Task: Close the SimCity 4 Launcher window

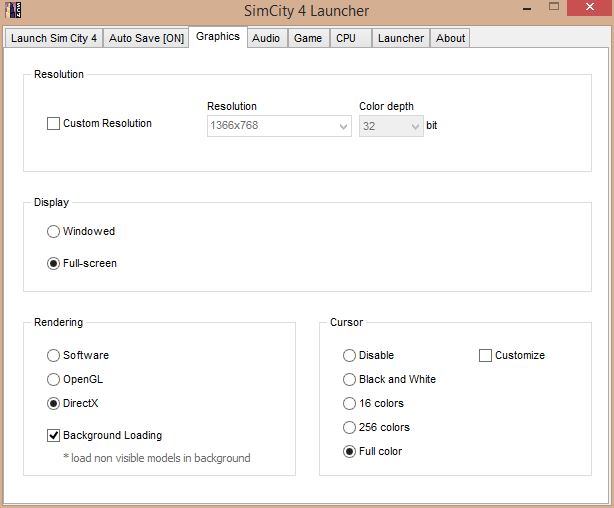Action: pos(590,7)
